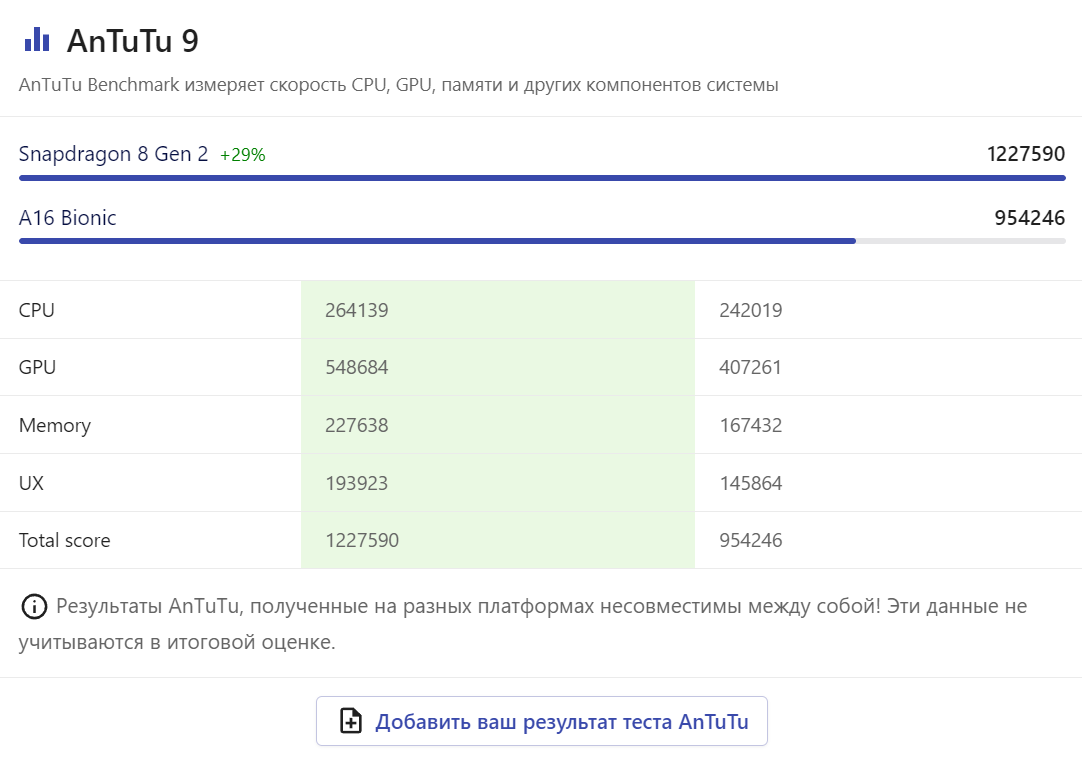Select the Memory row label

(55, 426)
